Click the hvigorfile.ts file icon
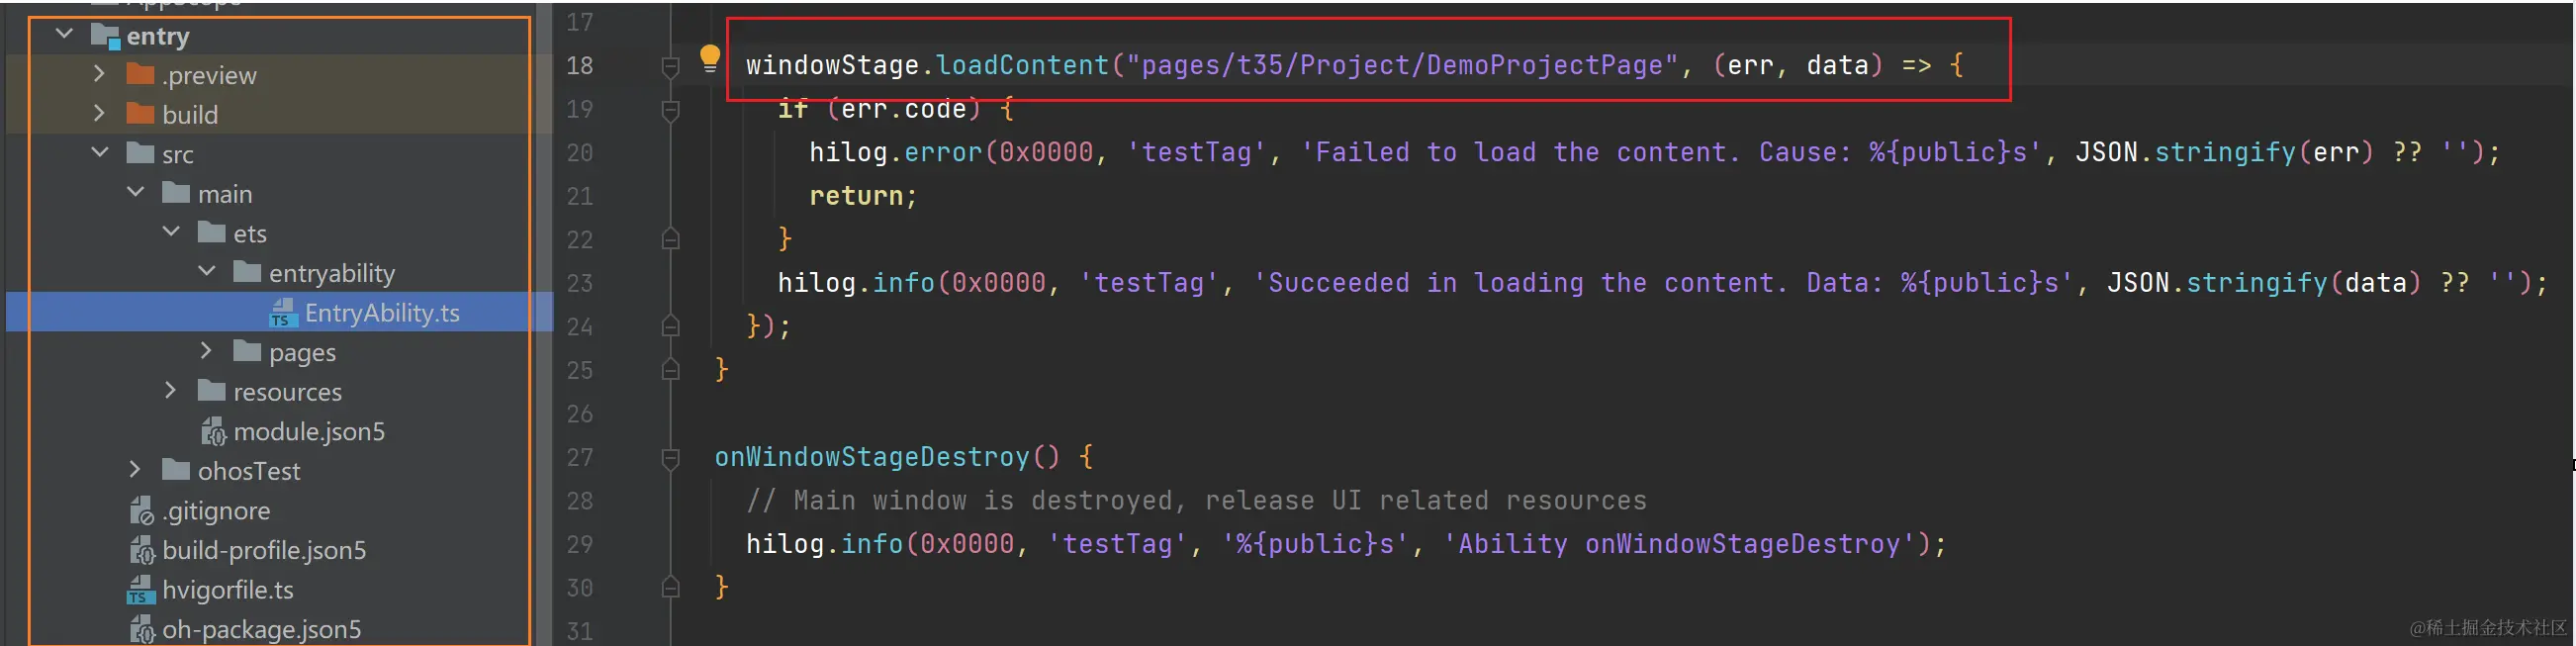 141,590
